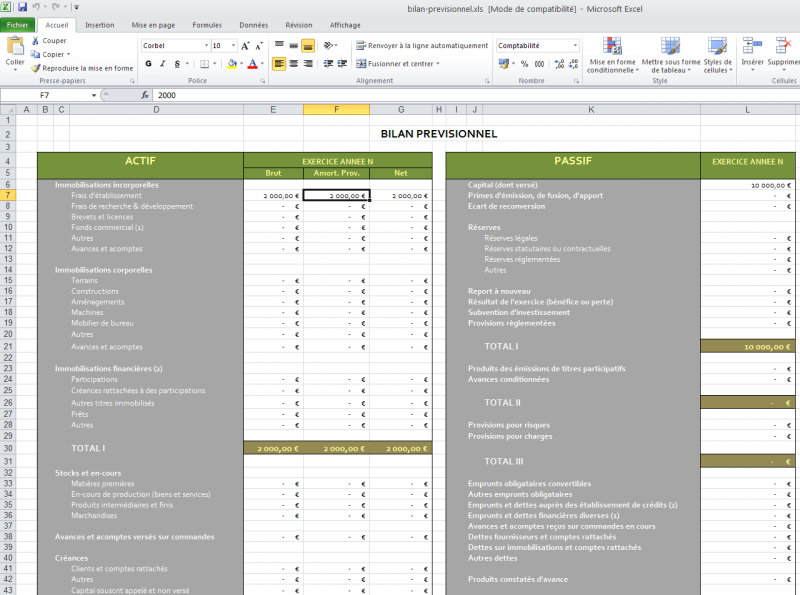Open the Fichier menu tab
Image resolution: width=800 pixels, height=595 pixels.
coord(18,25)
